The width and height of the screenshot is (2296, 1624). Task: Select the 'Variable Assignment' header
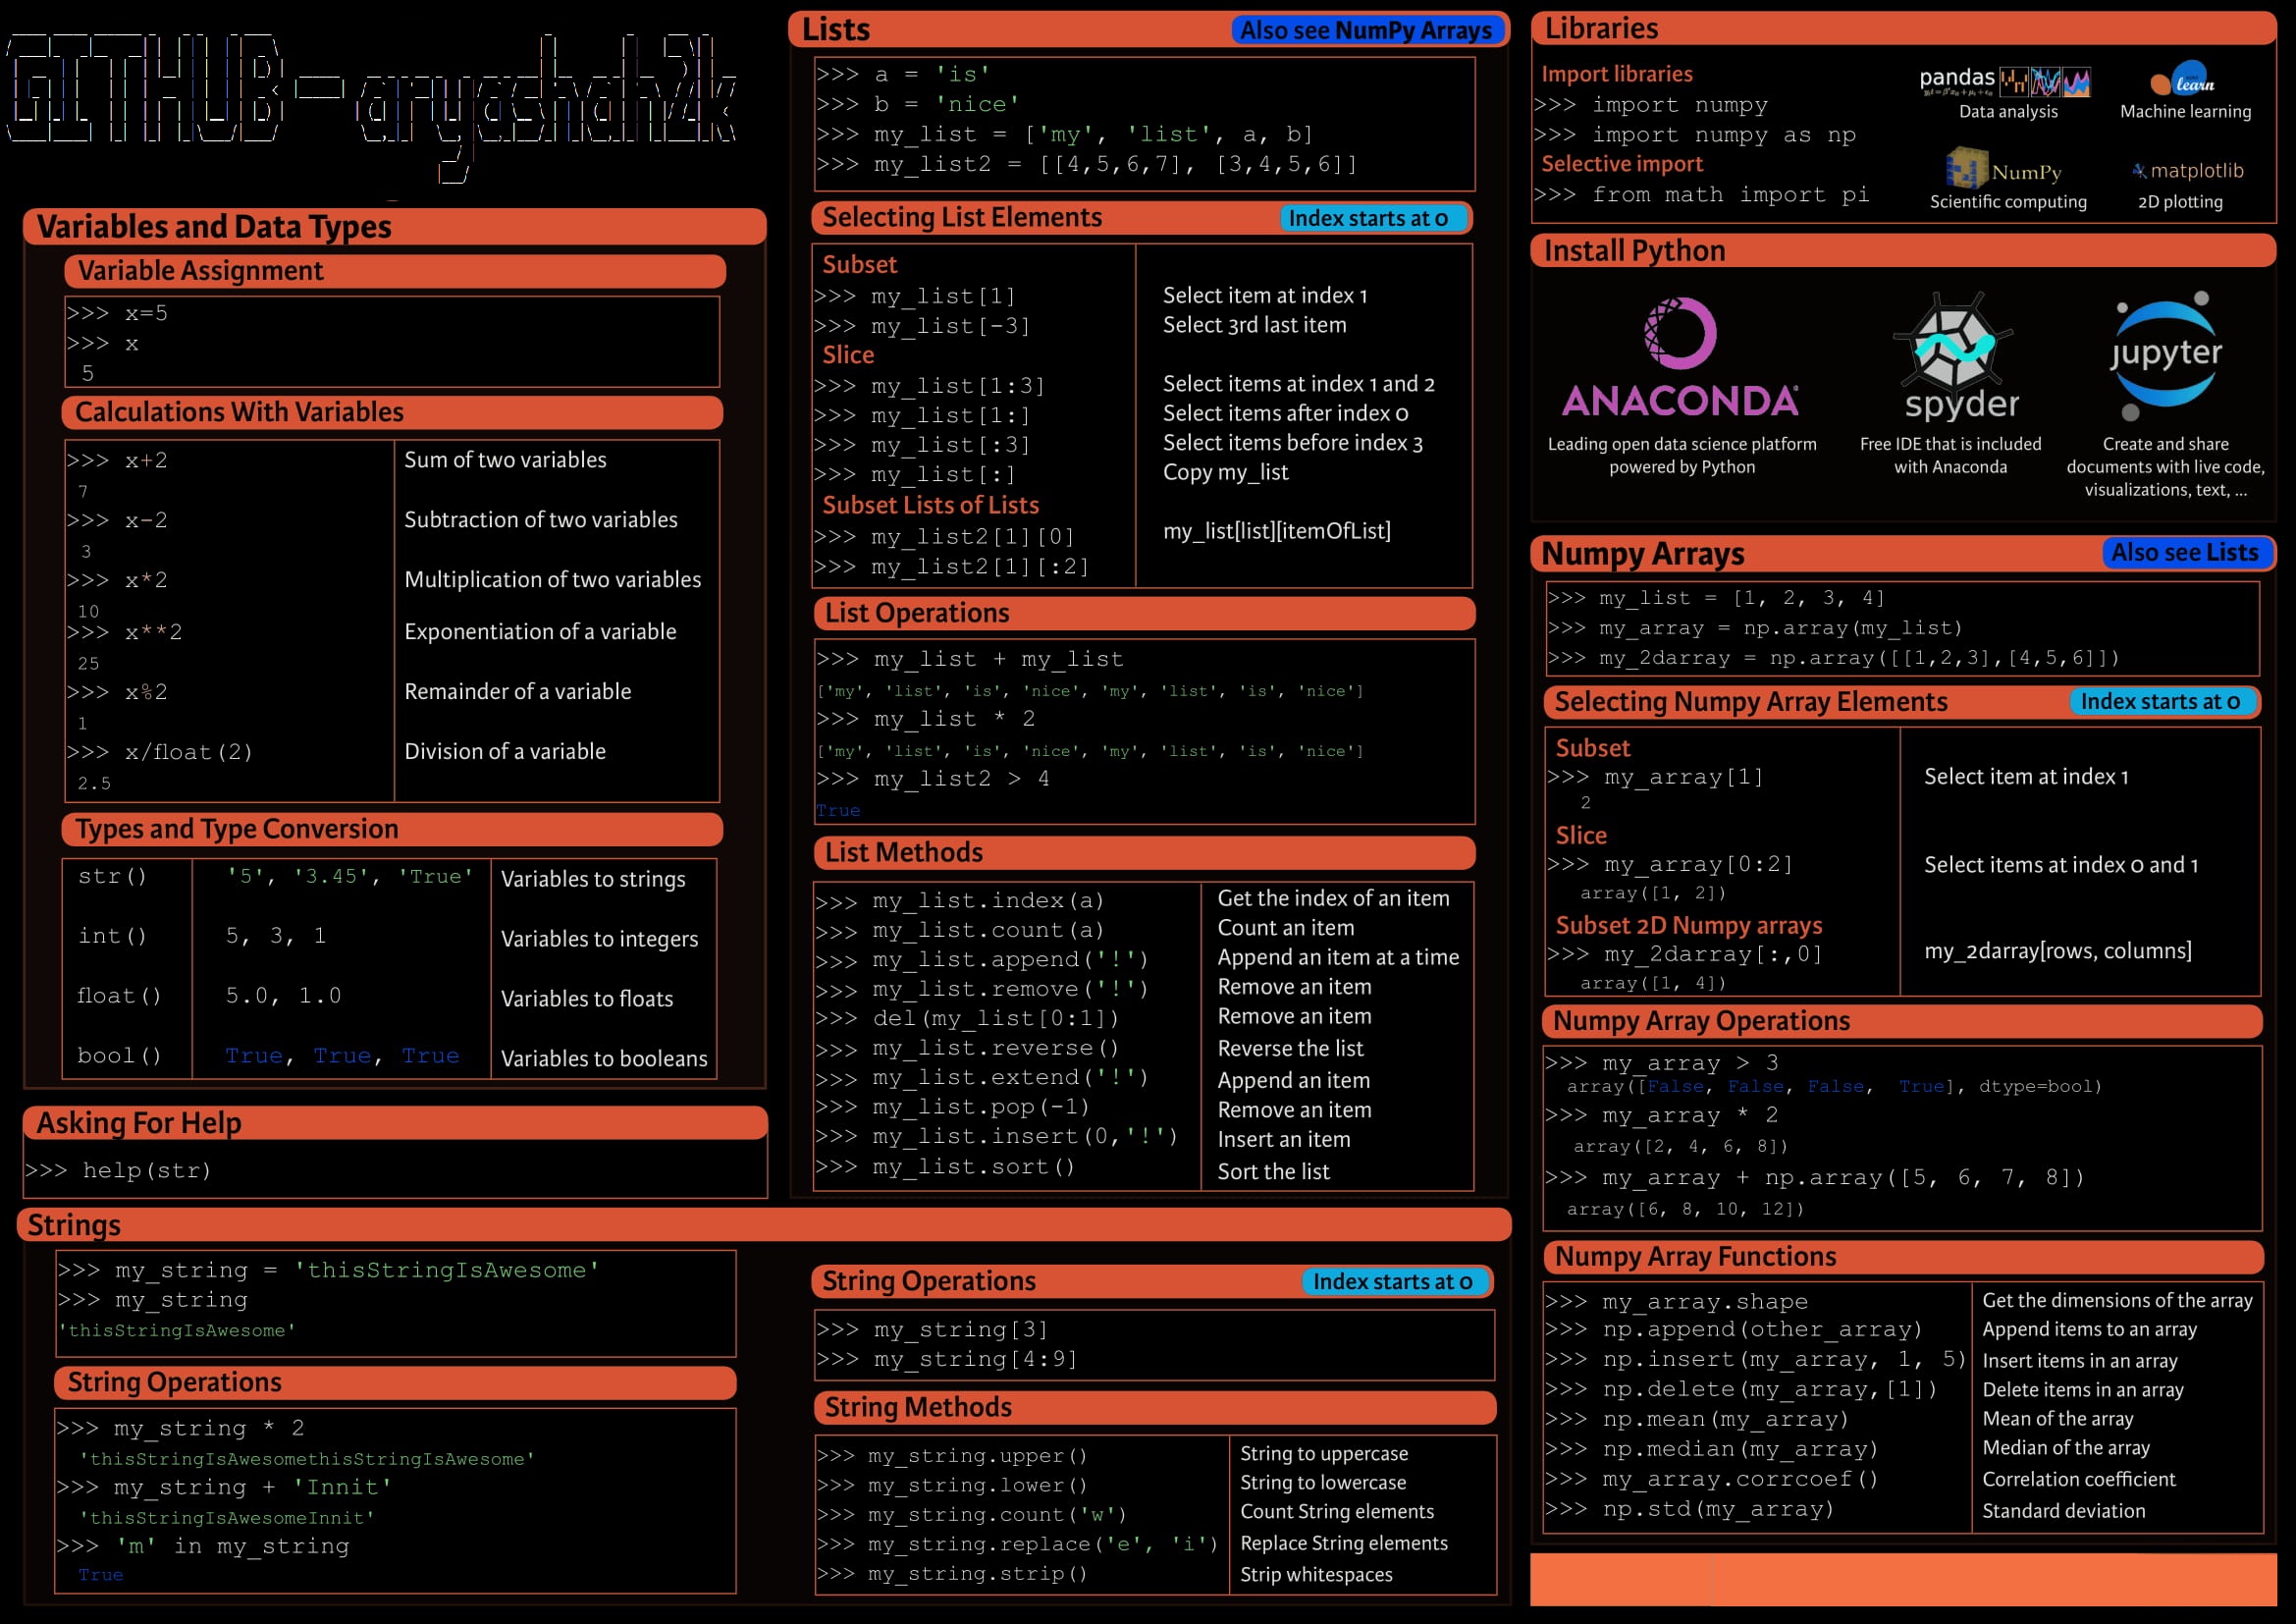(395, 271)
